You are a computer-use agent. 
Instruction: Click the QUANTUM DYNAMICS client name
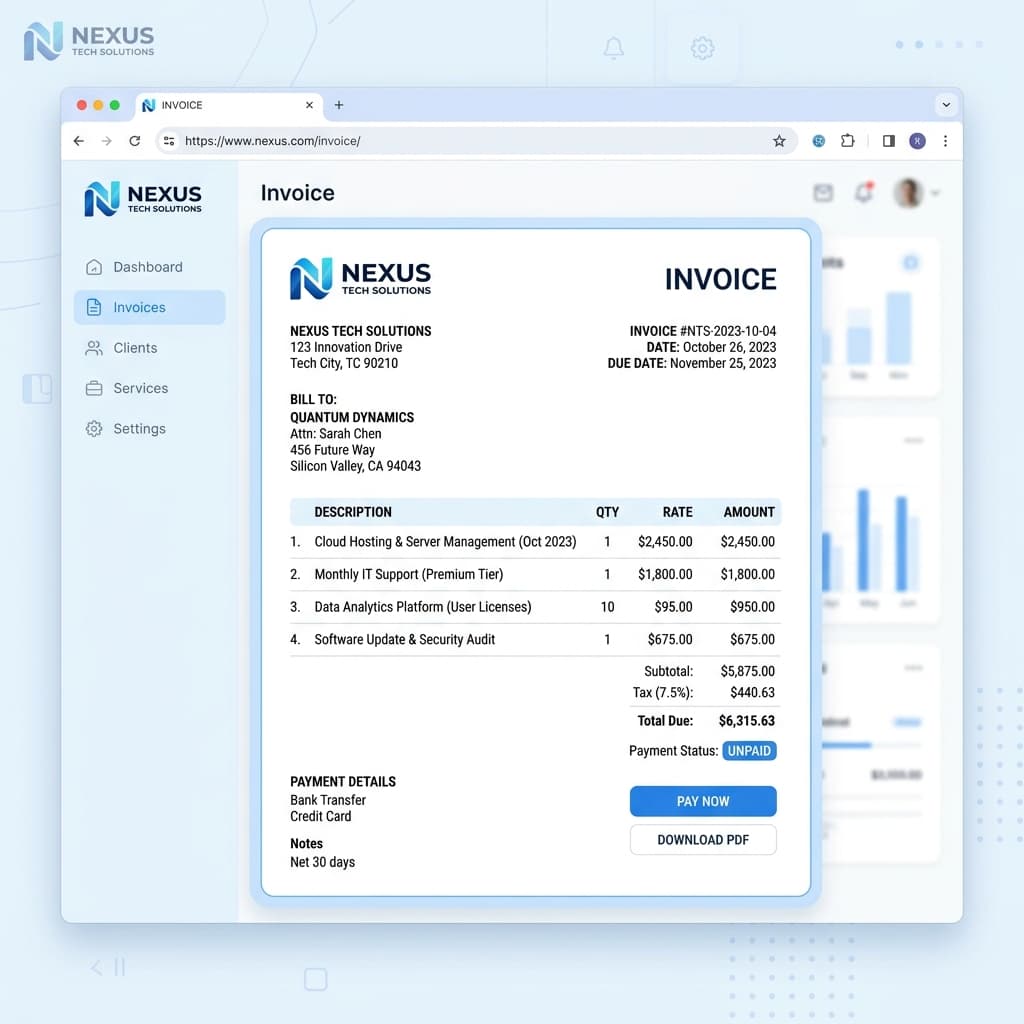point(352,417)
